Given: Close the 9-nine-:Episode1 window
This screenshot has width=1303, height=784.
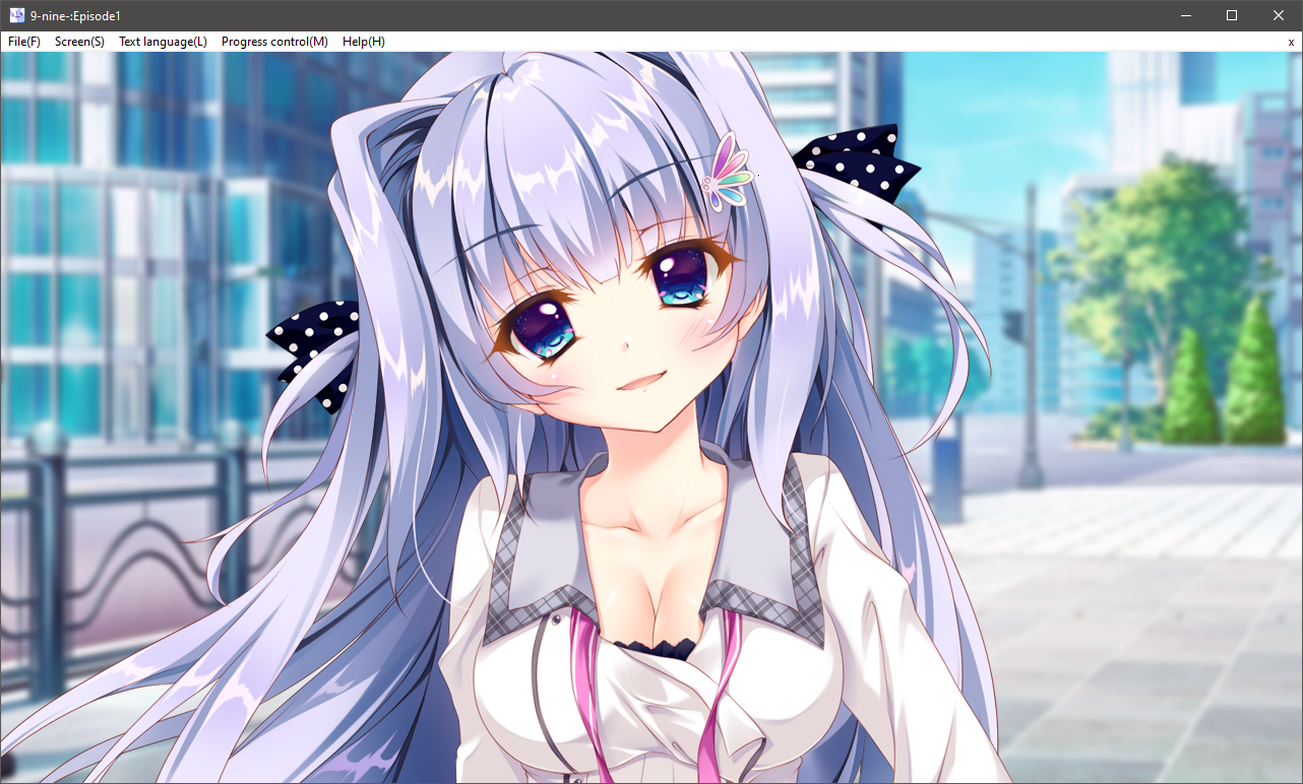Looking at the screenshot, I should [1278, 16].
